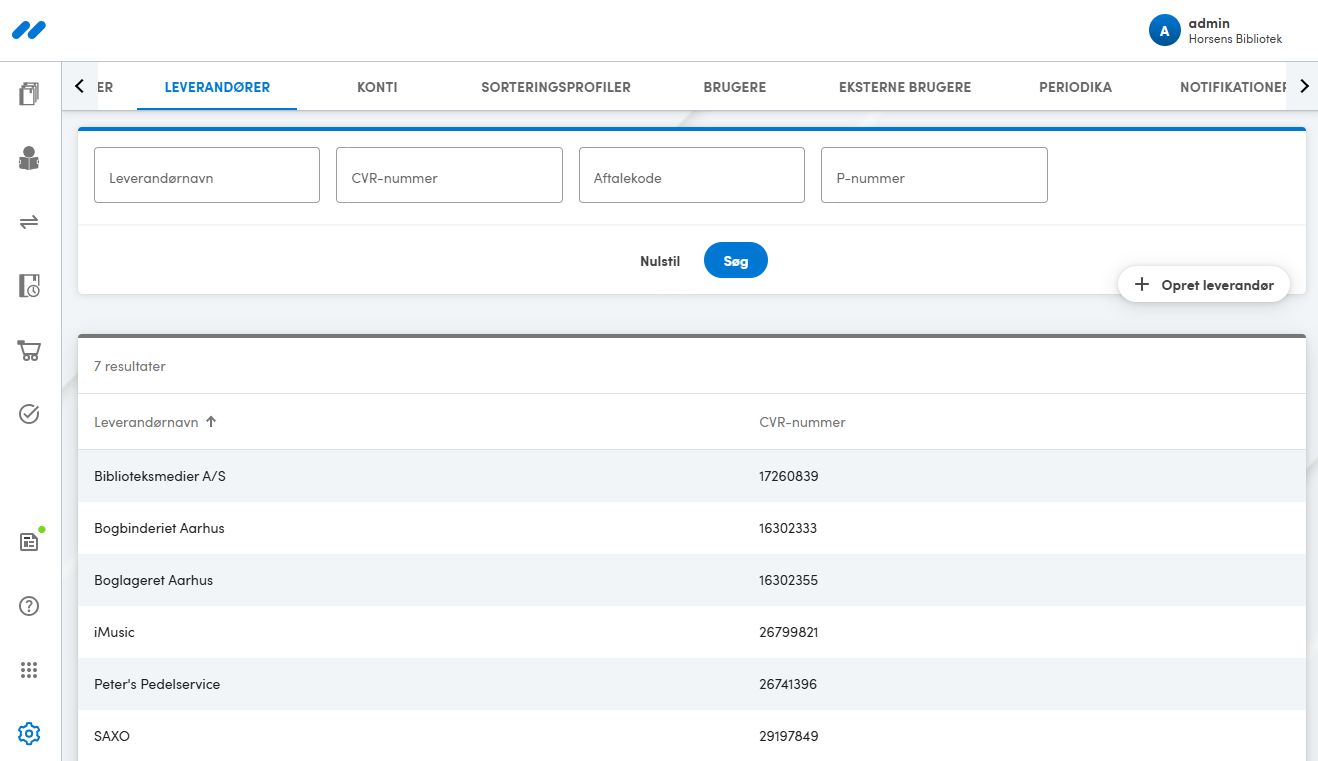Select the Peter's Pedelservice row
This screenshot has height=761, width=1318.
click(692, 684)
